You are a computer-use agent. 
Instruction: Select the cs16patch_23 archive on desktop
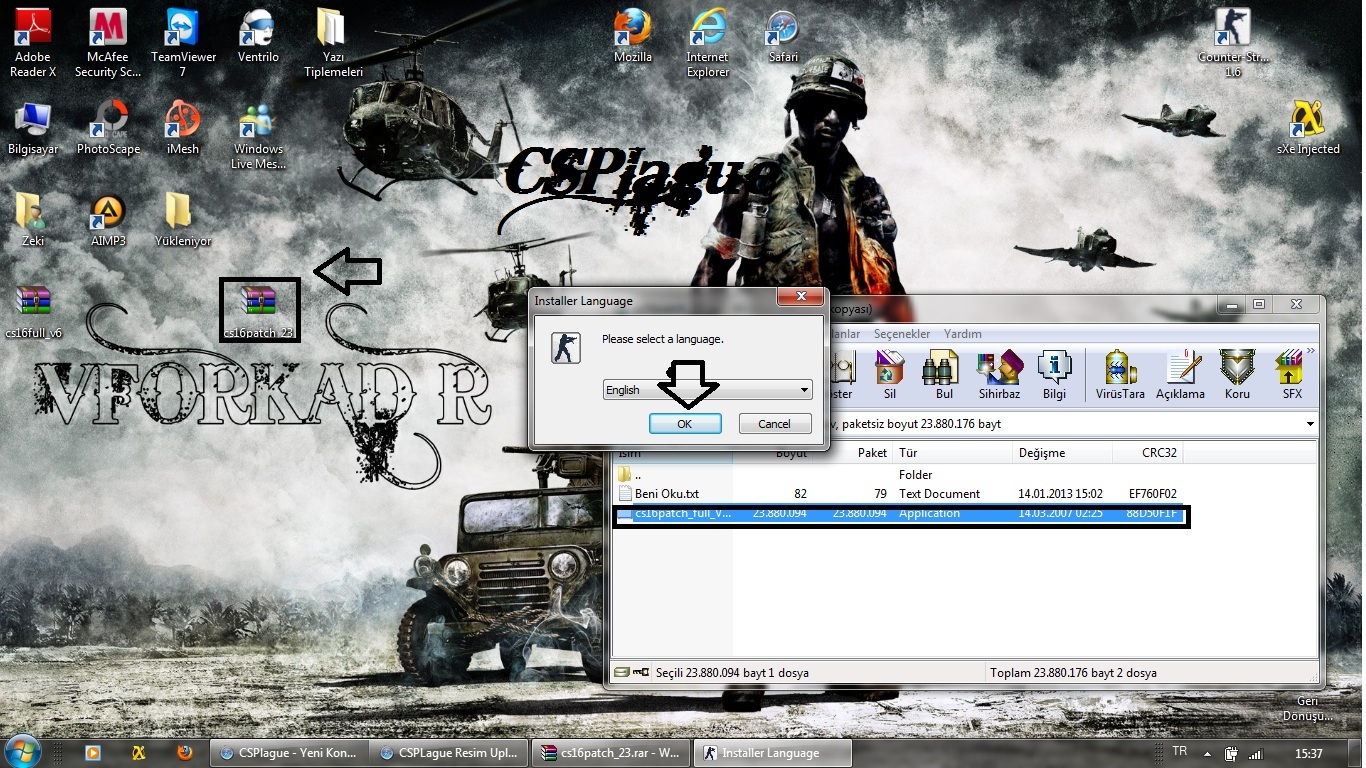point(259,309)
